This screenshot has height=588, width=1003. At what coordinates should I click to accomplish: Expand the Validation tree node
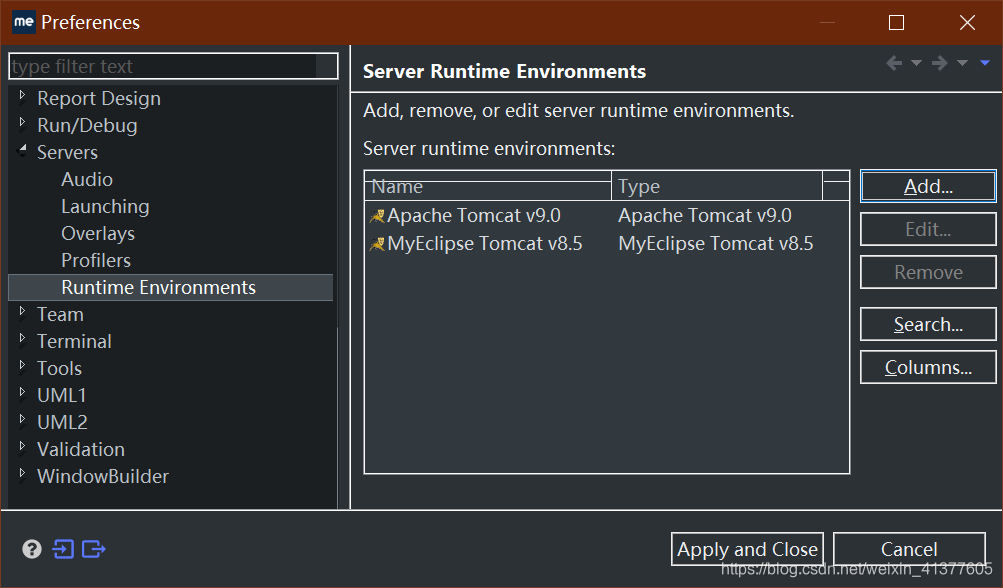tap(22, 449)
